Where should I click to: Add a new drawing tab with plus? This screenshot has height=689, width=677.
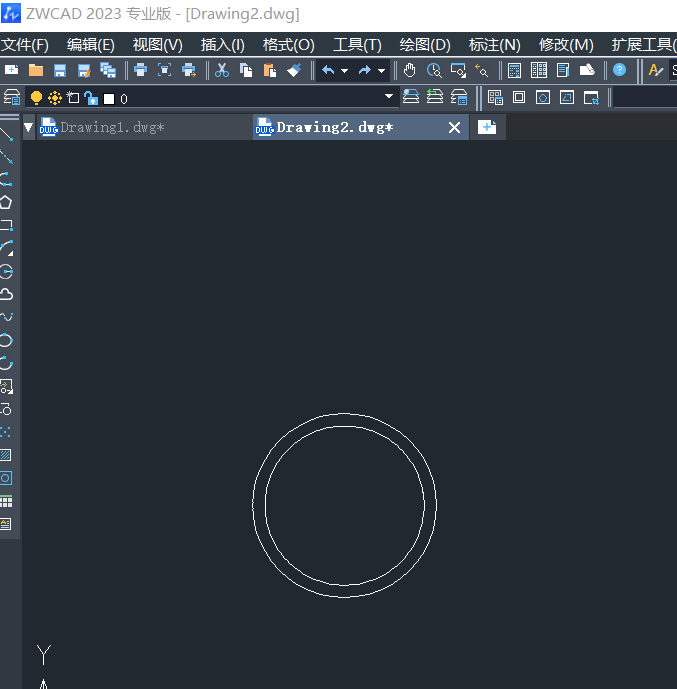487,127
